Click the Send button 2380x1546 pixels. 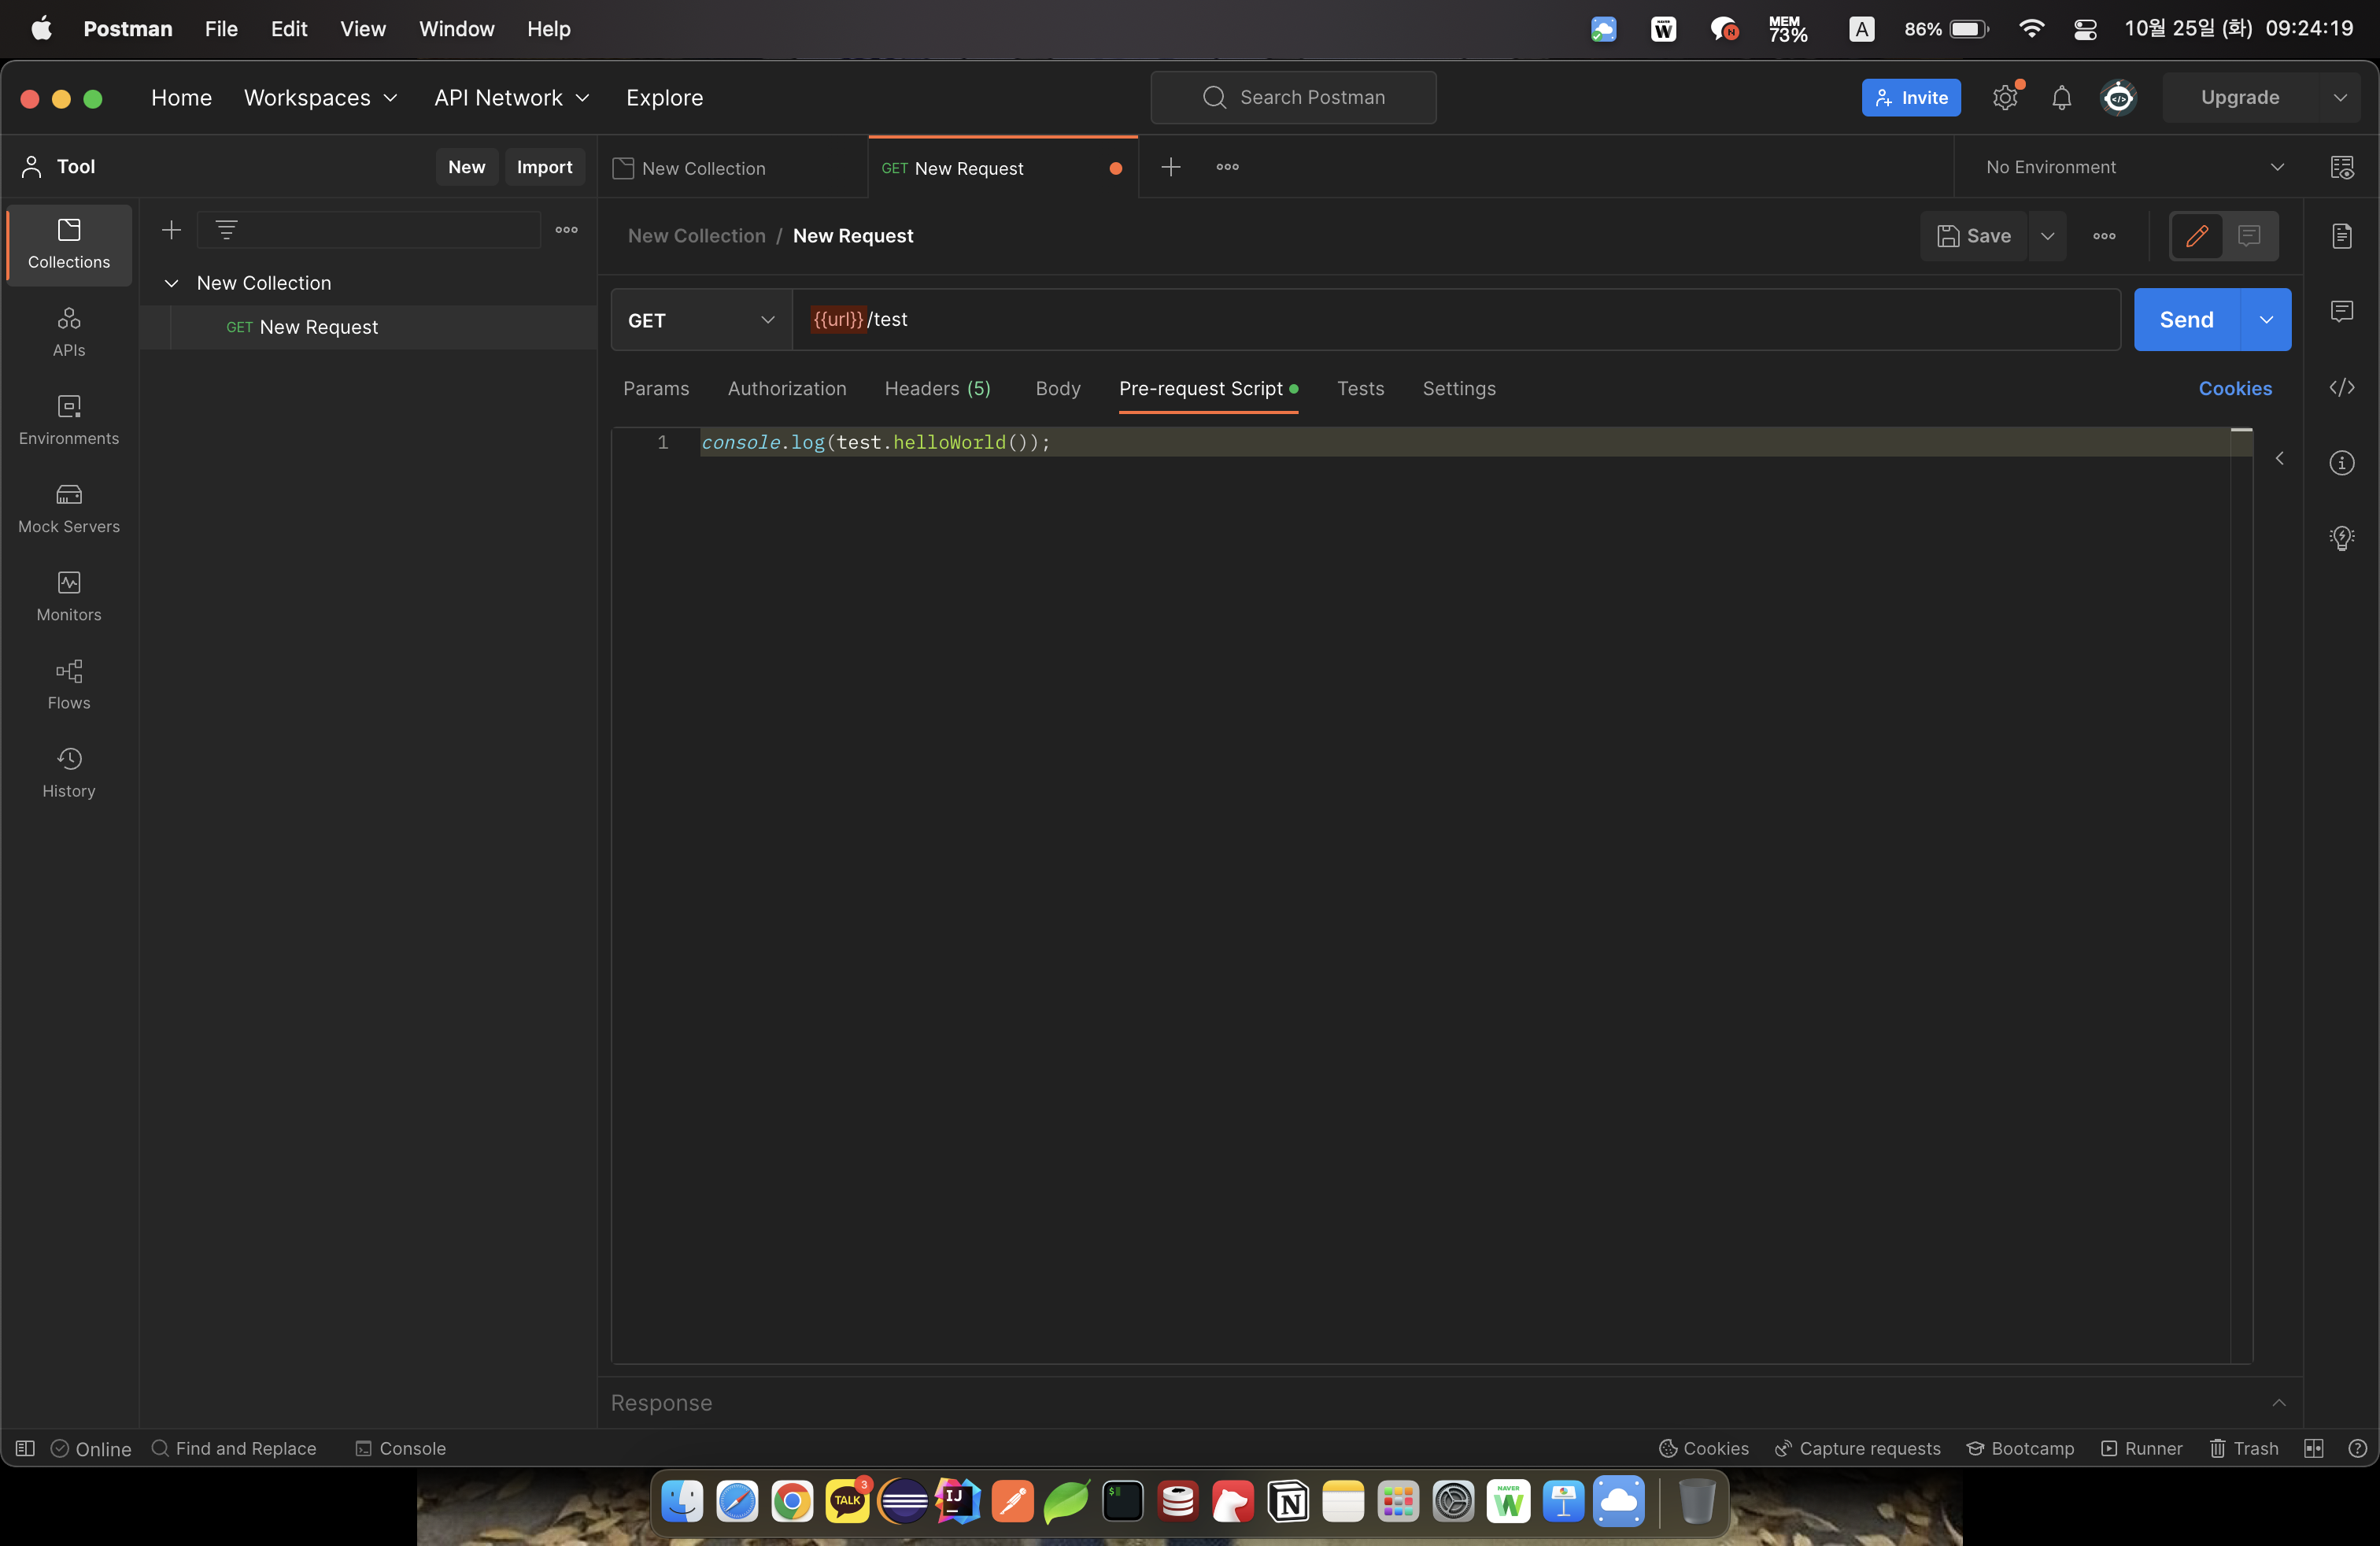[2186, 320]
